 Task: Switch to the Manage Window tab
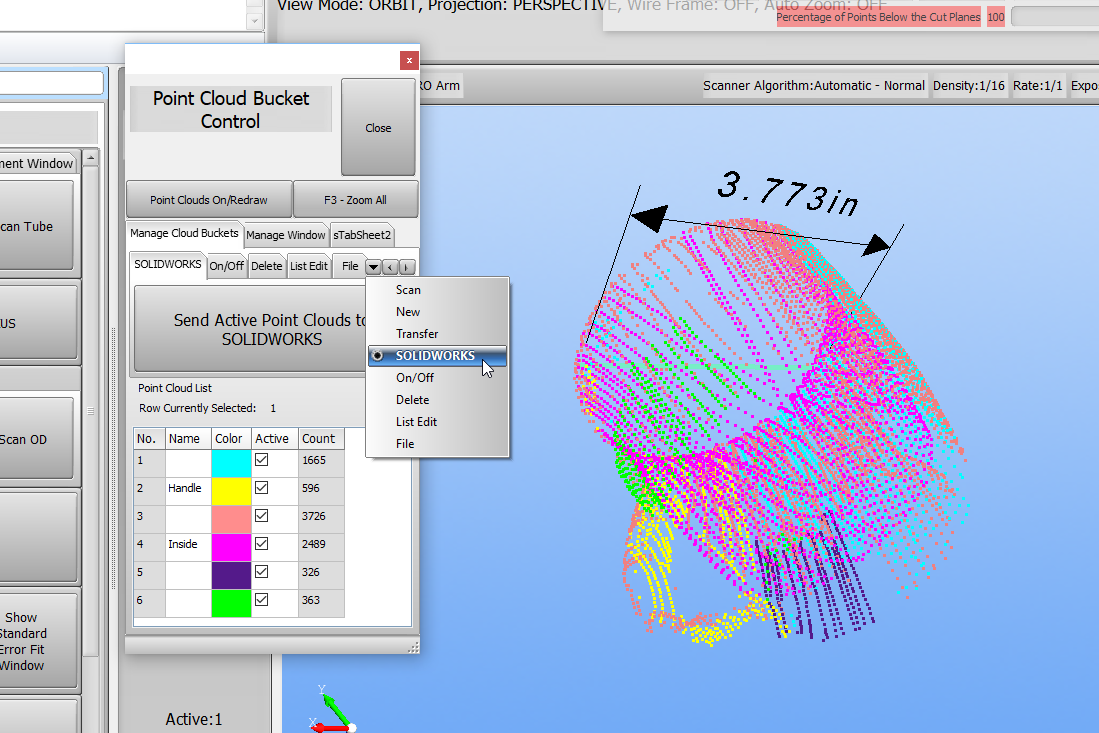286,235
